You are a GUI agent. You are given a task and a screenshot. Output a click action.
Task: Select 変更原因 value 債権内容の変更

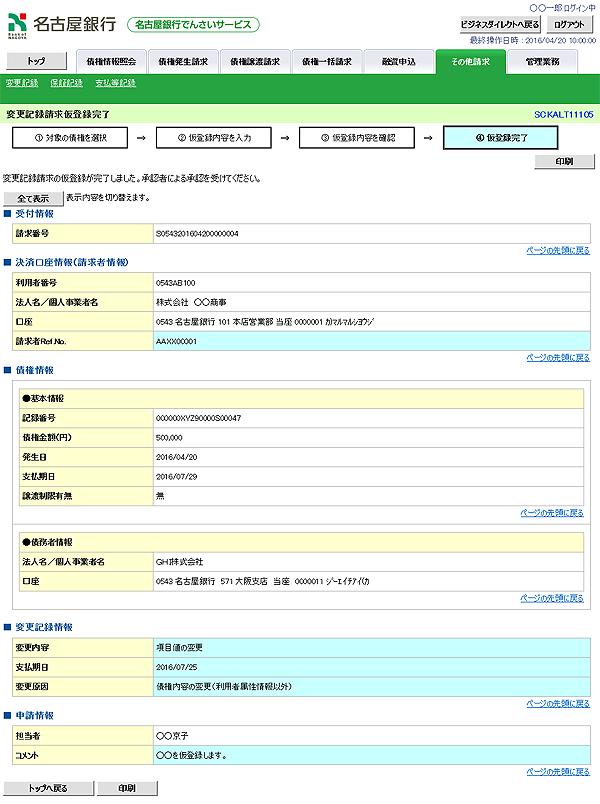[224, 687]
